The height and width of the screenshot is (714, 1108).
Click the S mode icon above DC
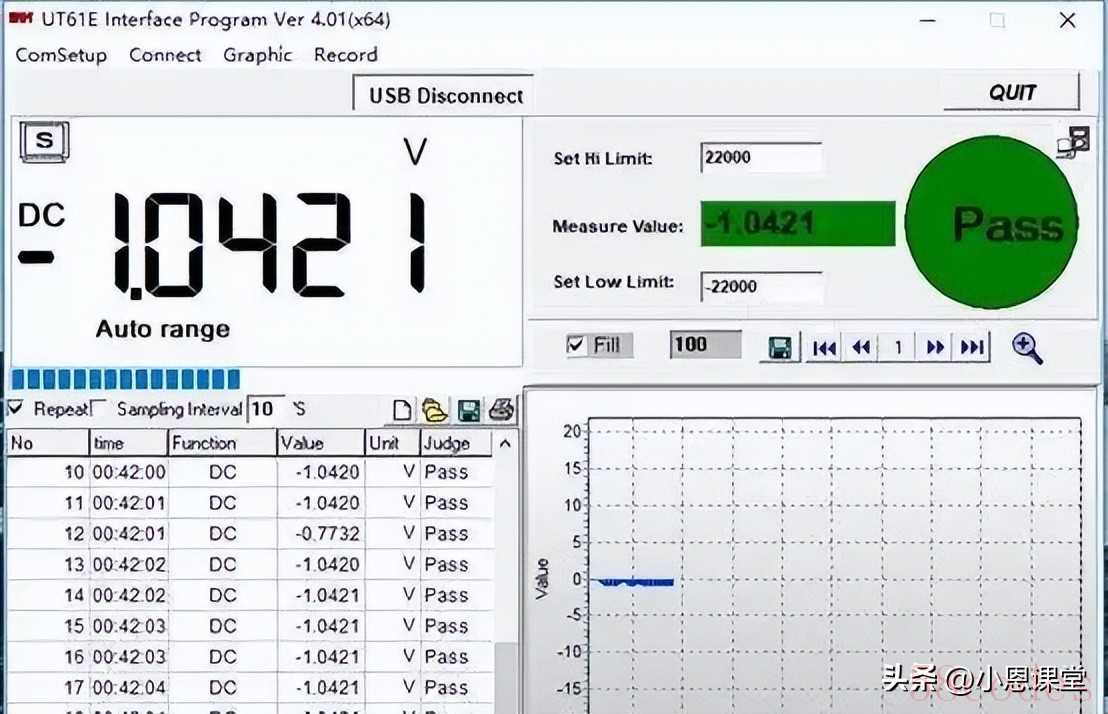(45, 141)
